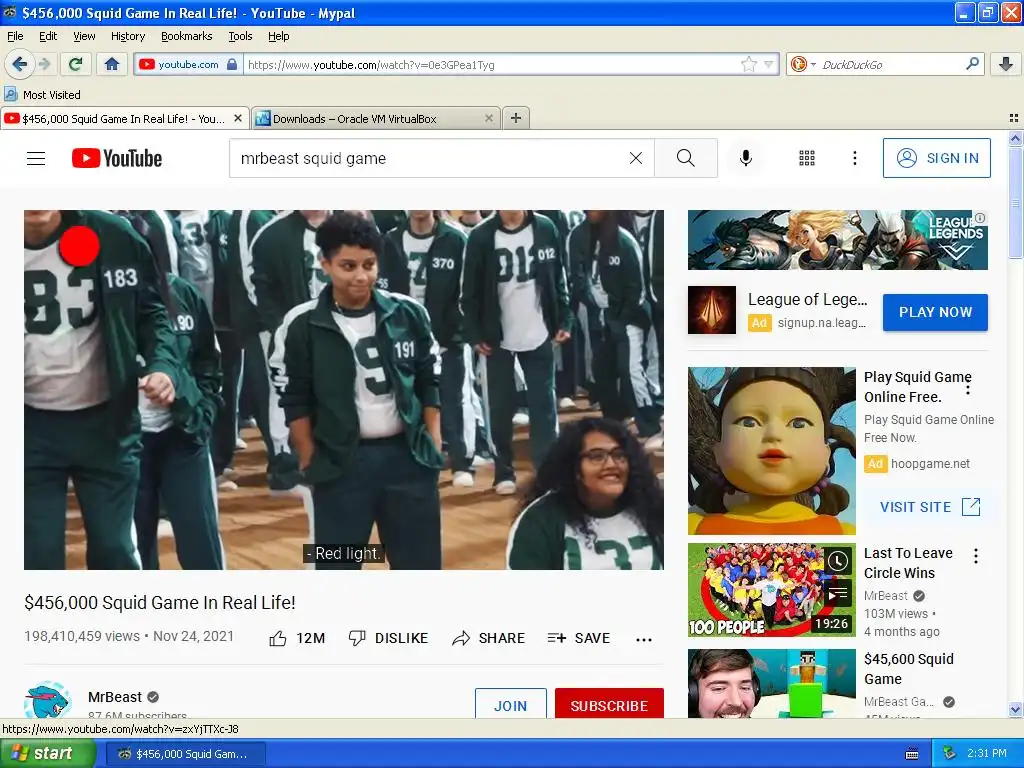
Task: Click the browser Forward arrow button
Action: 44,64
